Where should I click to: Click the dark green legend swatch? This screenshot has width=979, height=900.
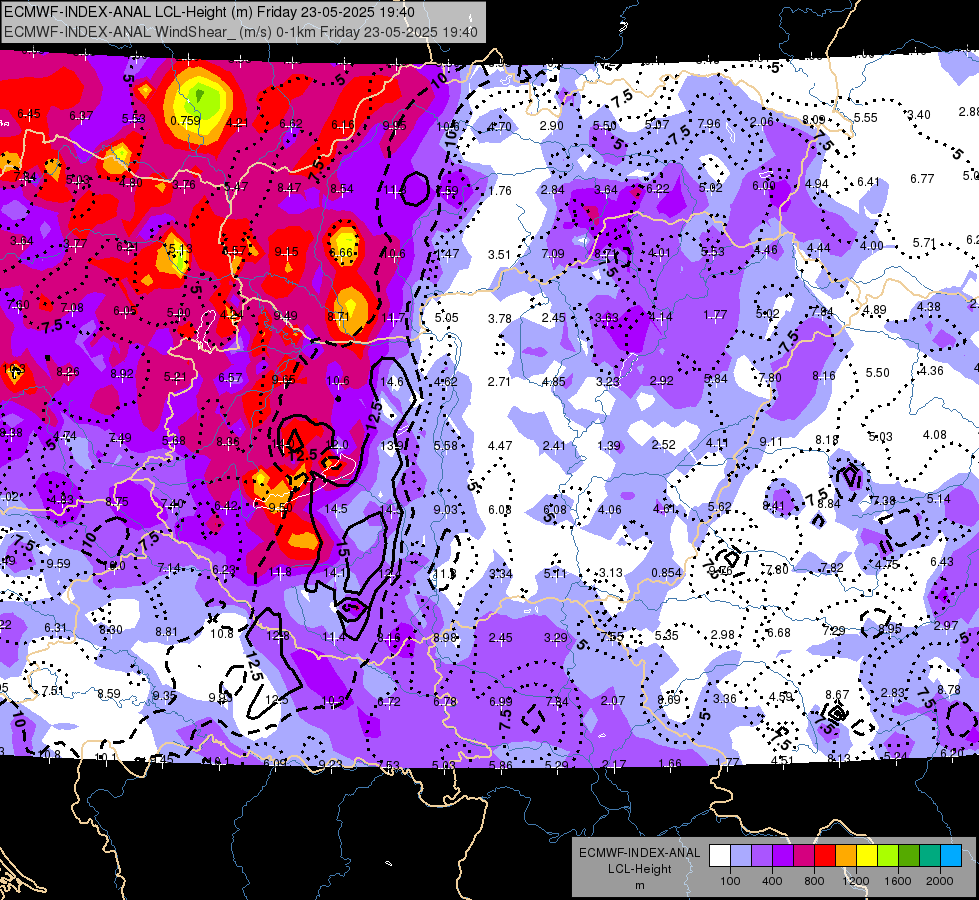click(908, 856)
